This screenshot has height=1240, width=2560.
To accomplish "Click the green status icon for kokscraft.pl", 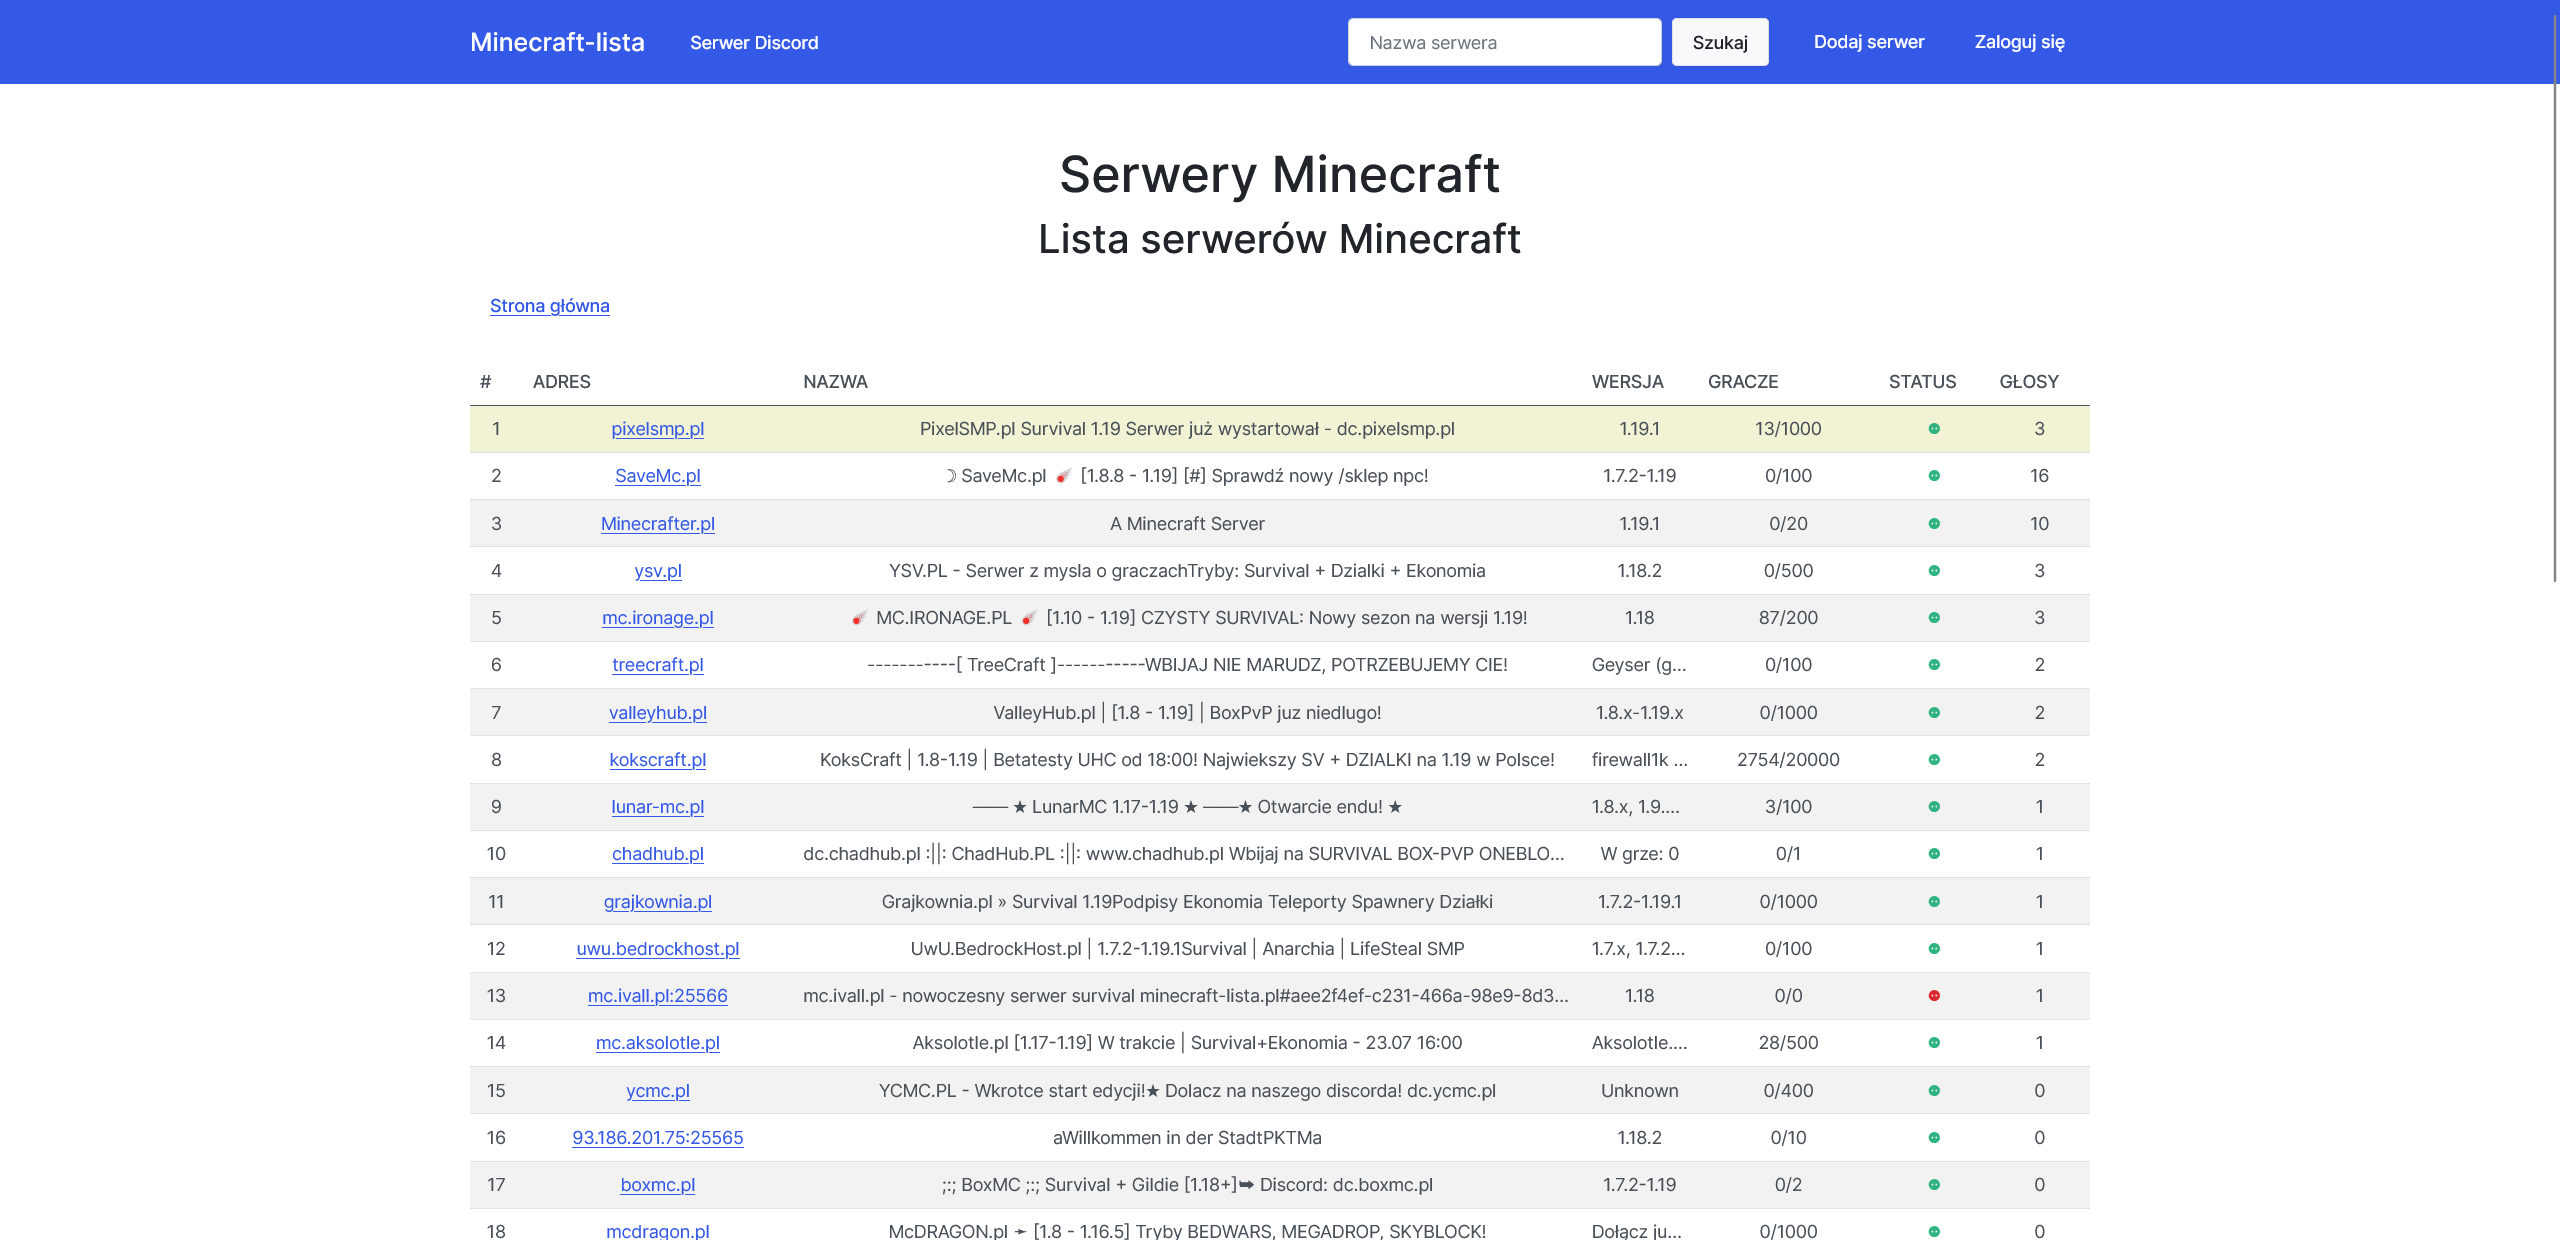I will pos(1934,760).
